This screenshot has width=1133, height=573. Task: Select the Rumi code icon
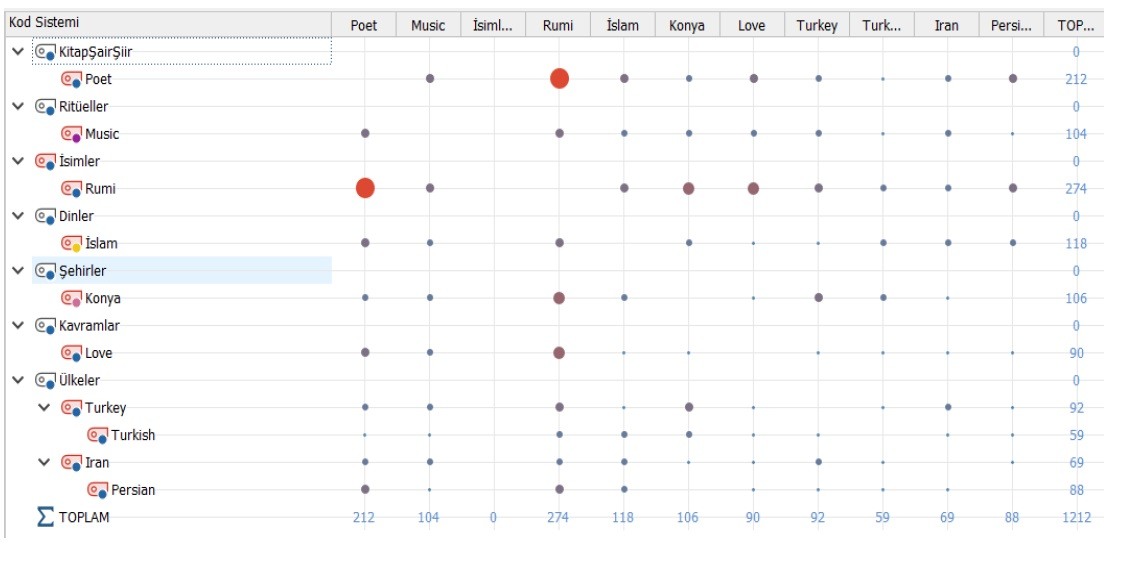pos(71,189)
